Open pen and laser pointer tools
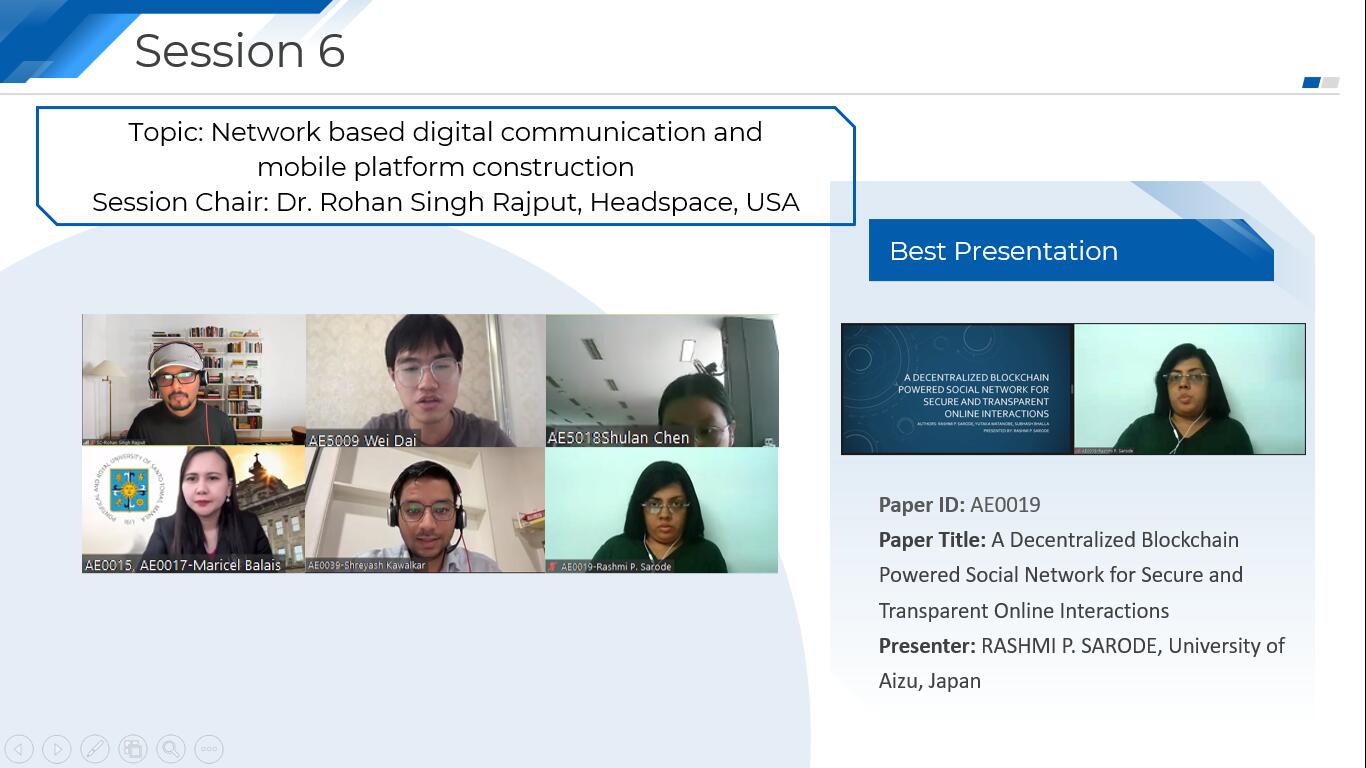Screen dimensions: 1366x768 95,748
